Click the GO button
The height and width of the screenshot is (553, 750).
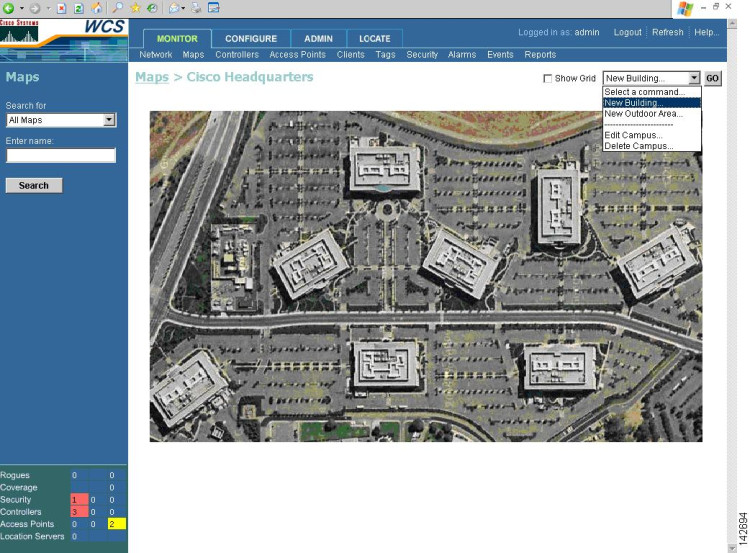click(x=712, y=78)
